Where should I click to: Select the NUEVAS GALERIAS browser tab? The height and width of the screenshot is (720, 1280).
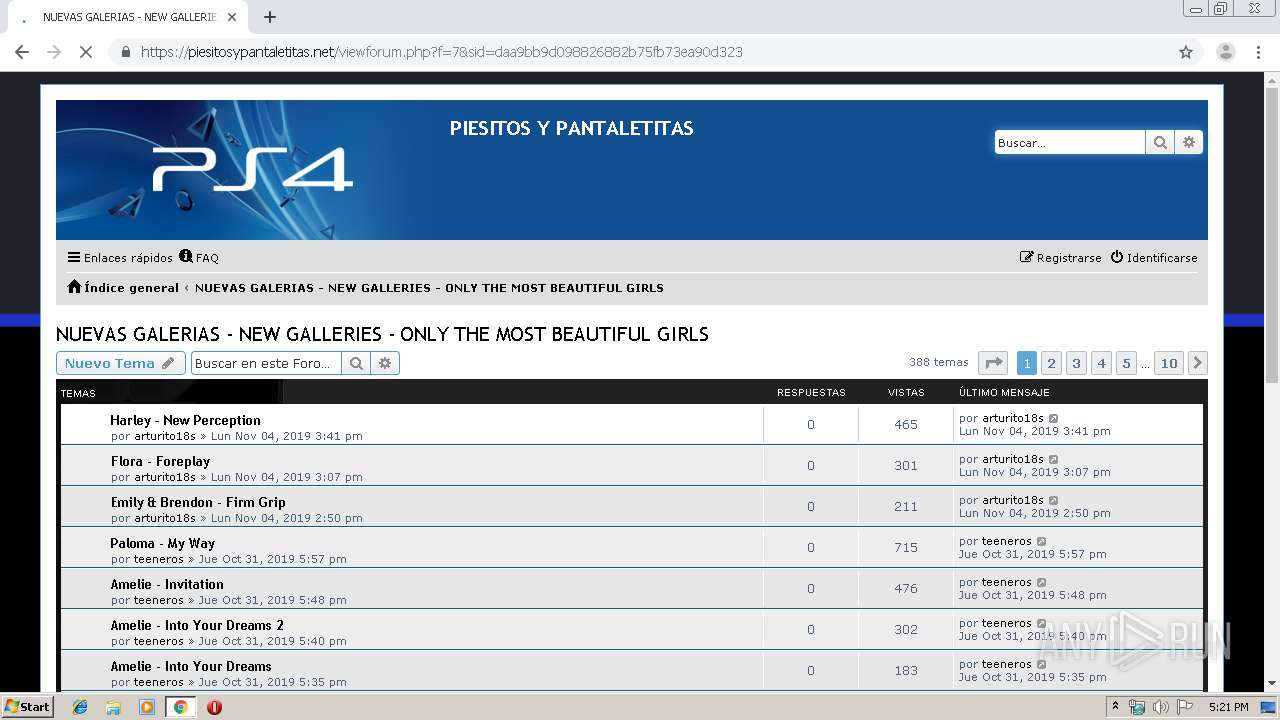(x=129, y=17)
